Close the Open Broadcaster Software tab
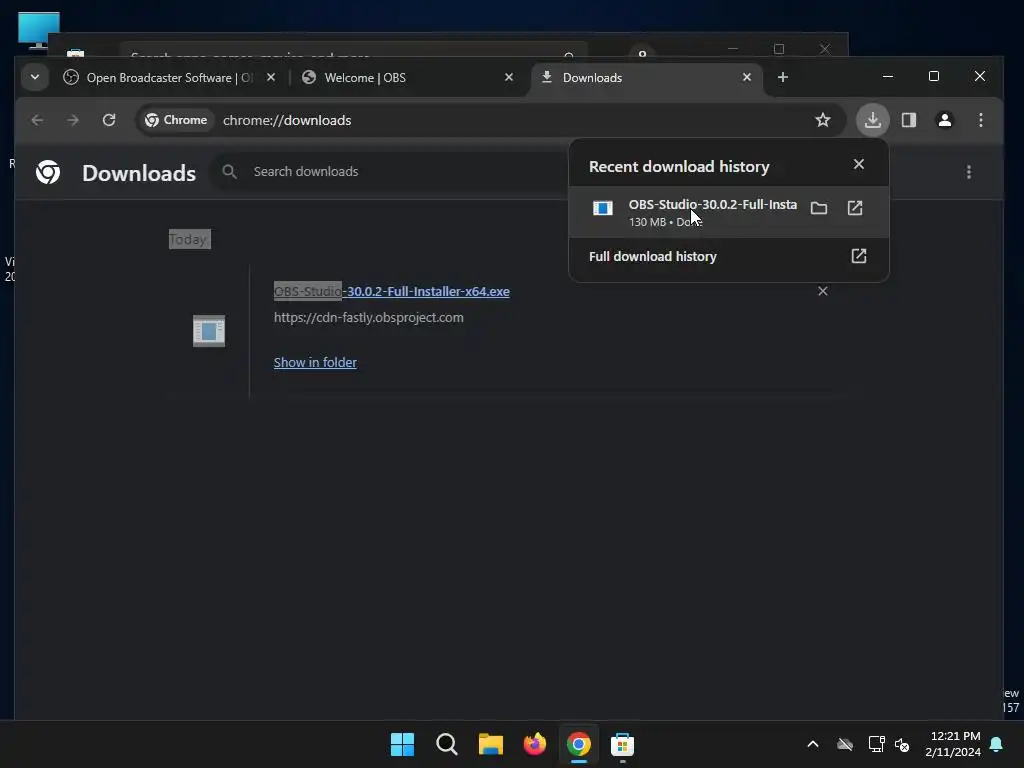The width and height of the screenshot is (1024, 768). click(x=271, y=77)
